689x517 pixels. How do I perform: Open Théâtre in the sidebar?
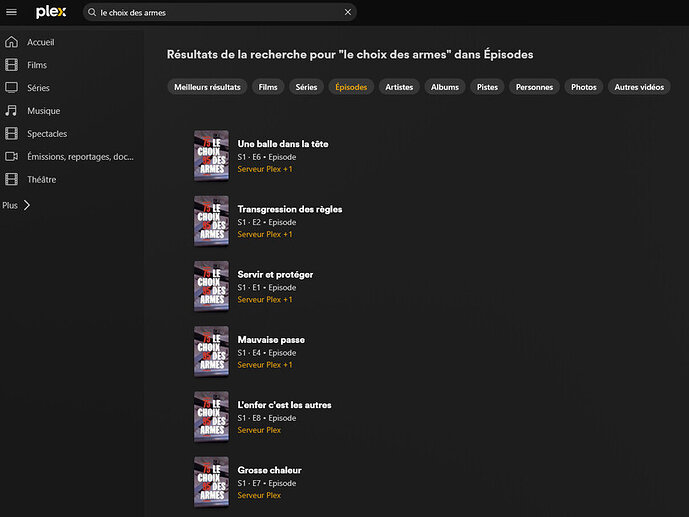pos(41,179)
